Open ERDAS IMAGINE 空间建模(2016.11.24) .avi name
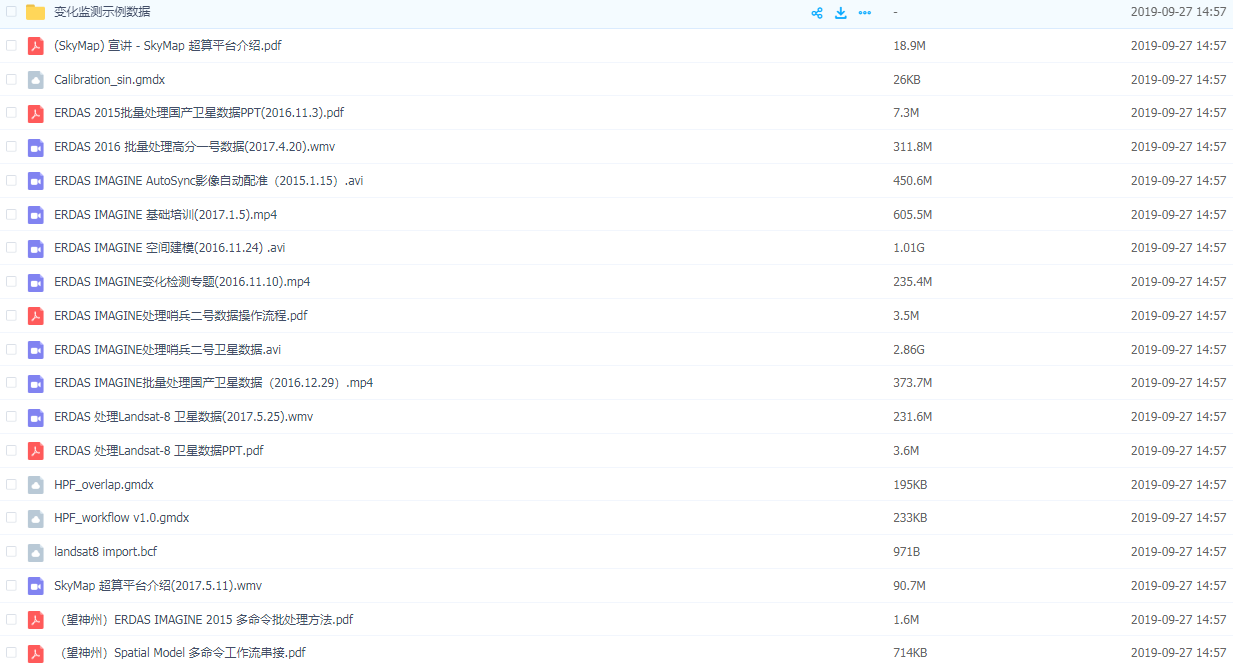This screenshot has width=1233, height=669. [170, 248]
